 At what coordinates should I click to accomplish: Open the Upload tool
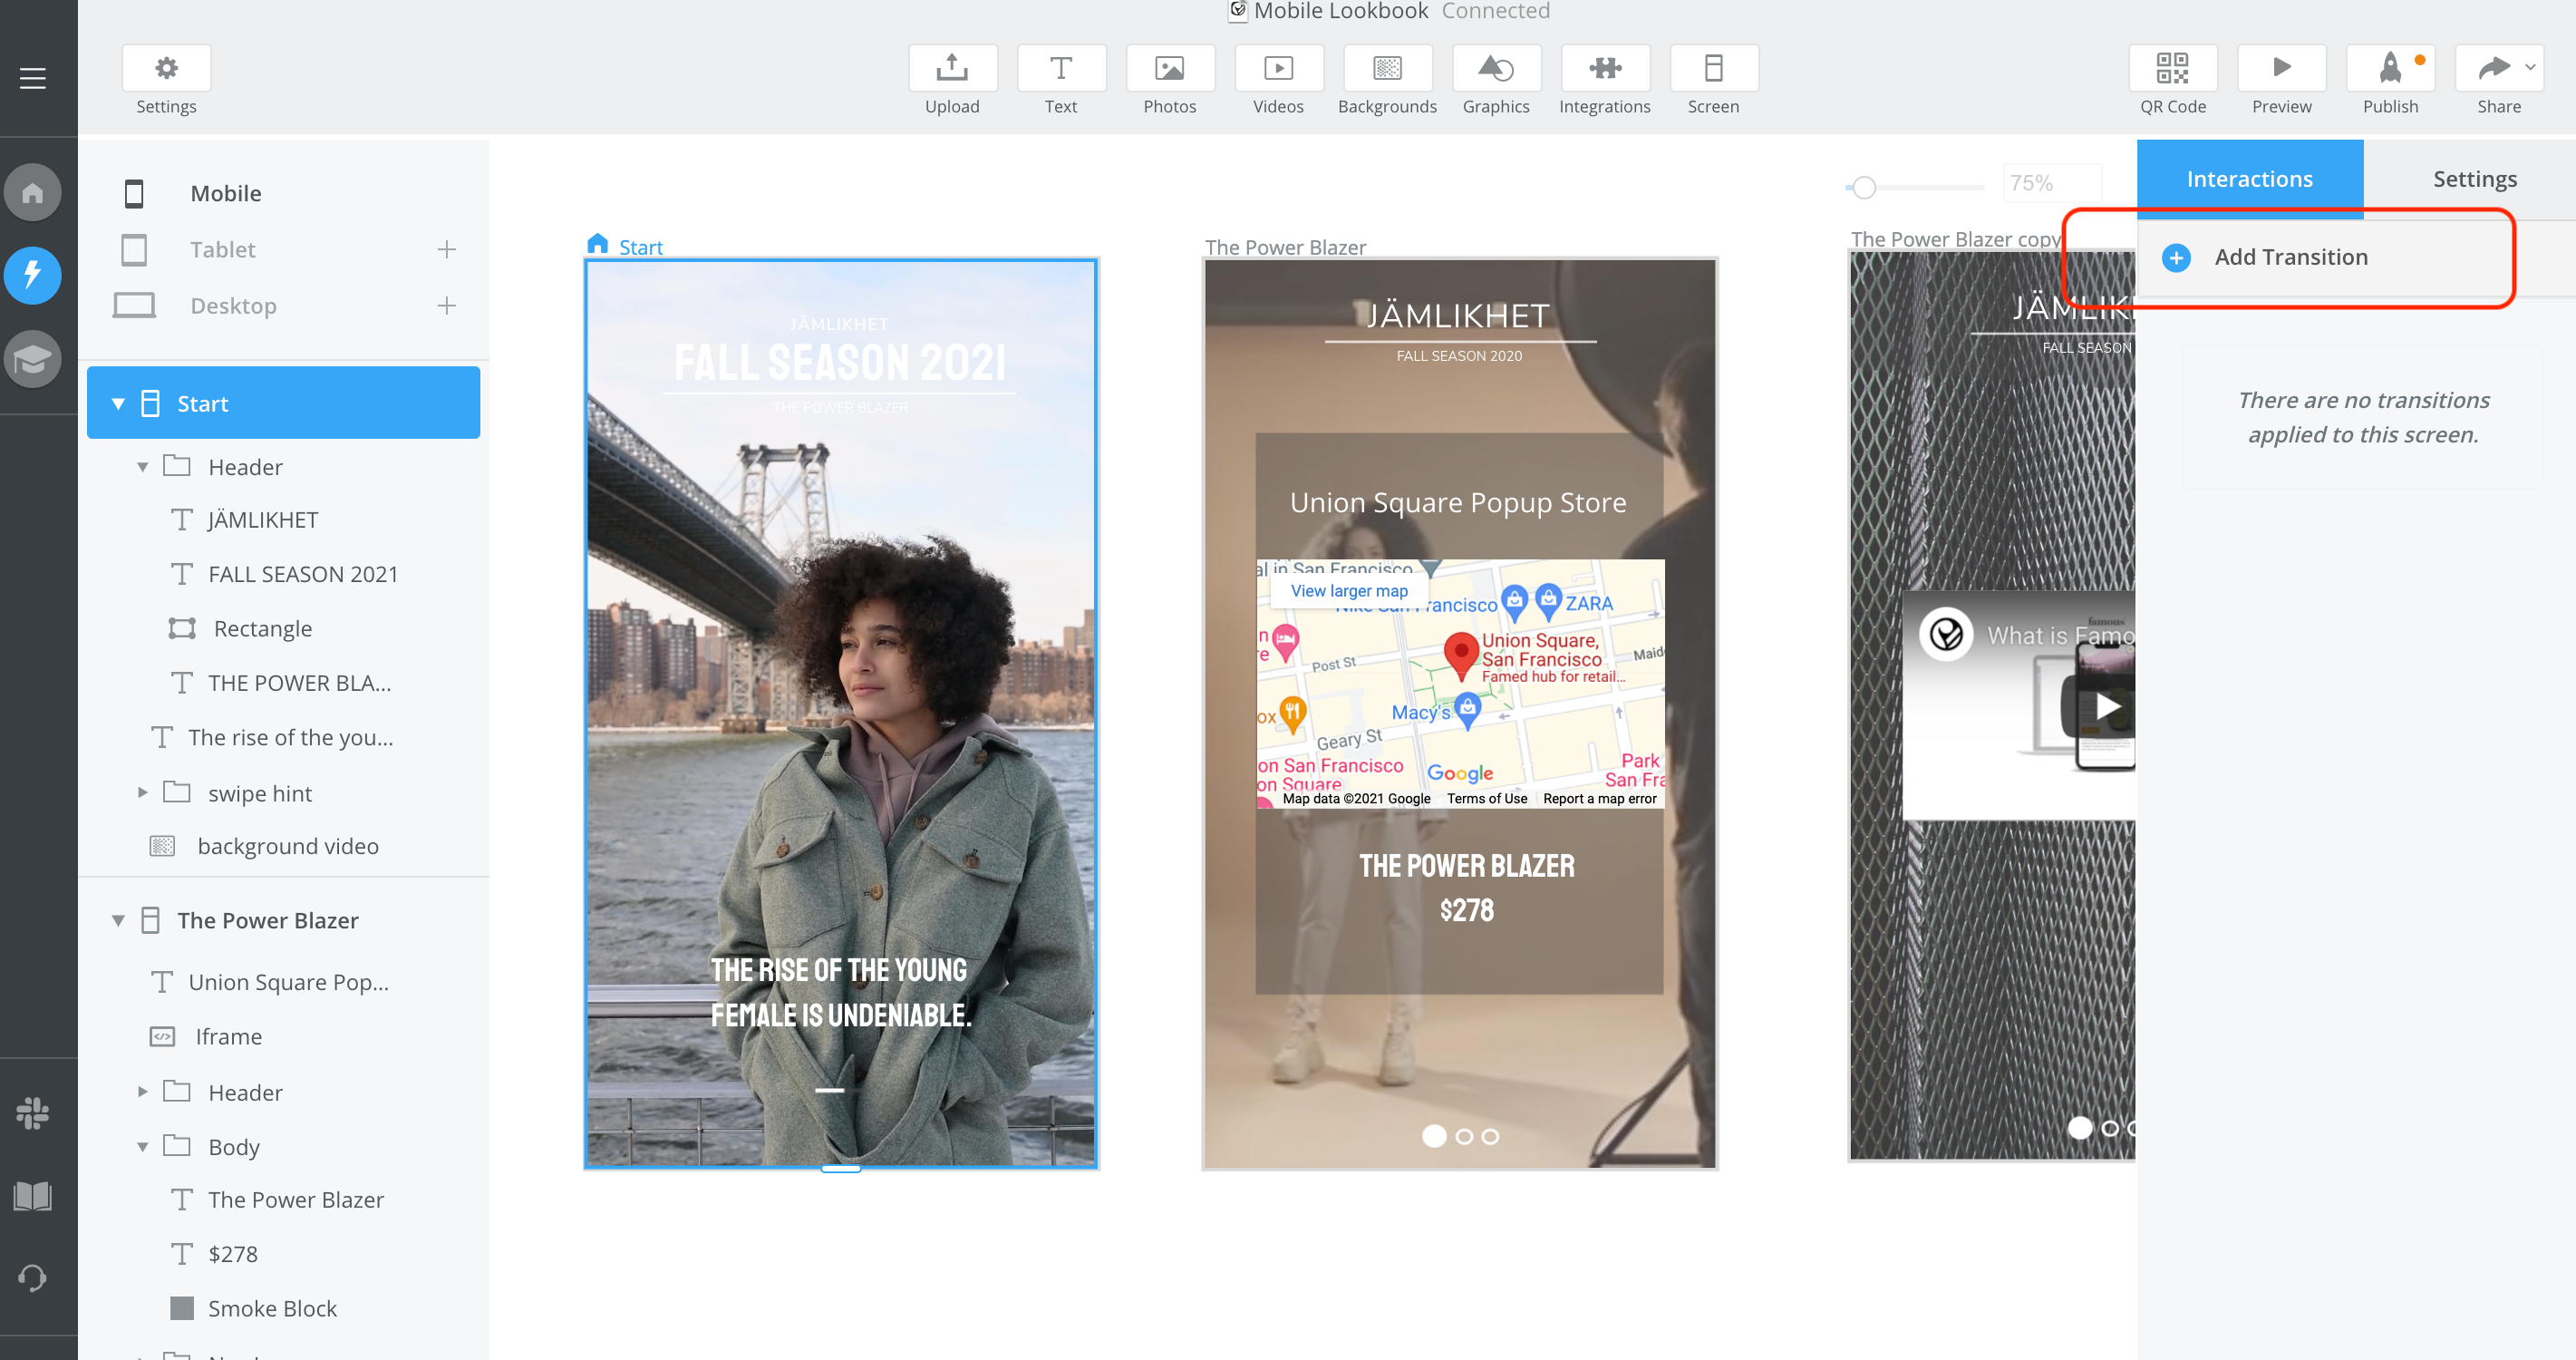(x=951, y=68)
